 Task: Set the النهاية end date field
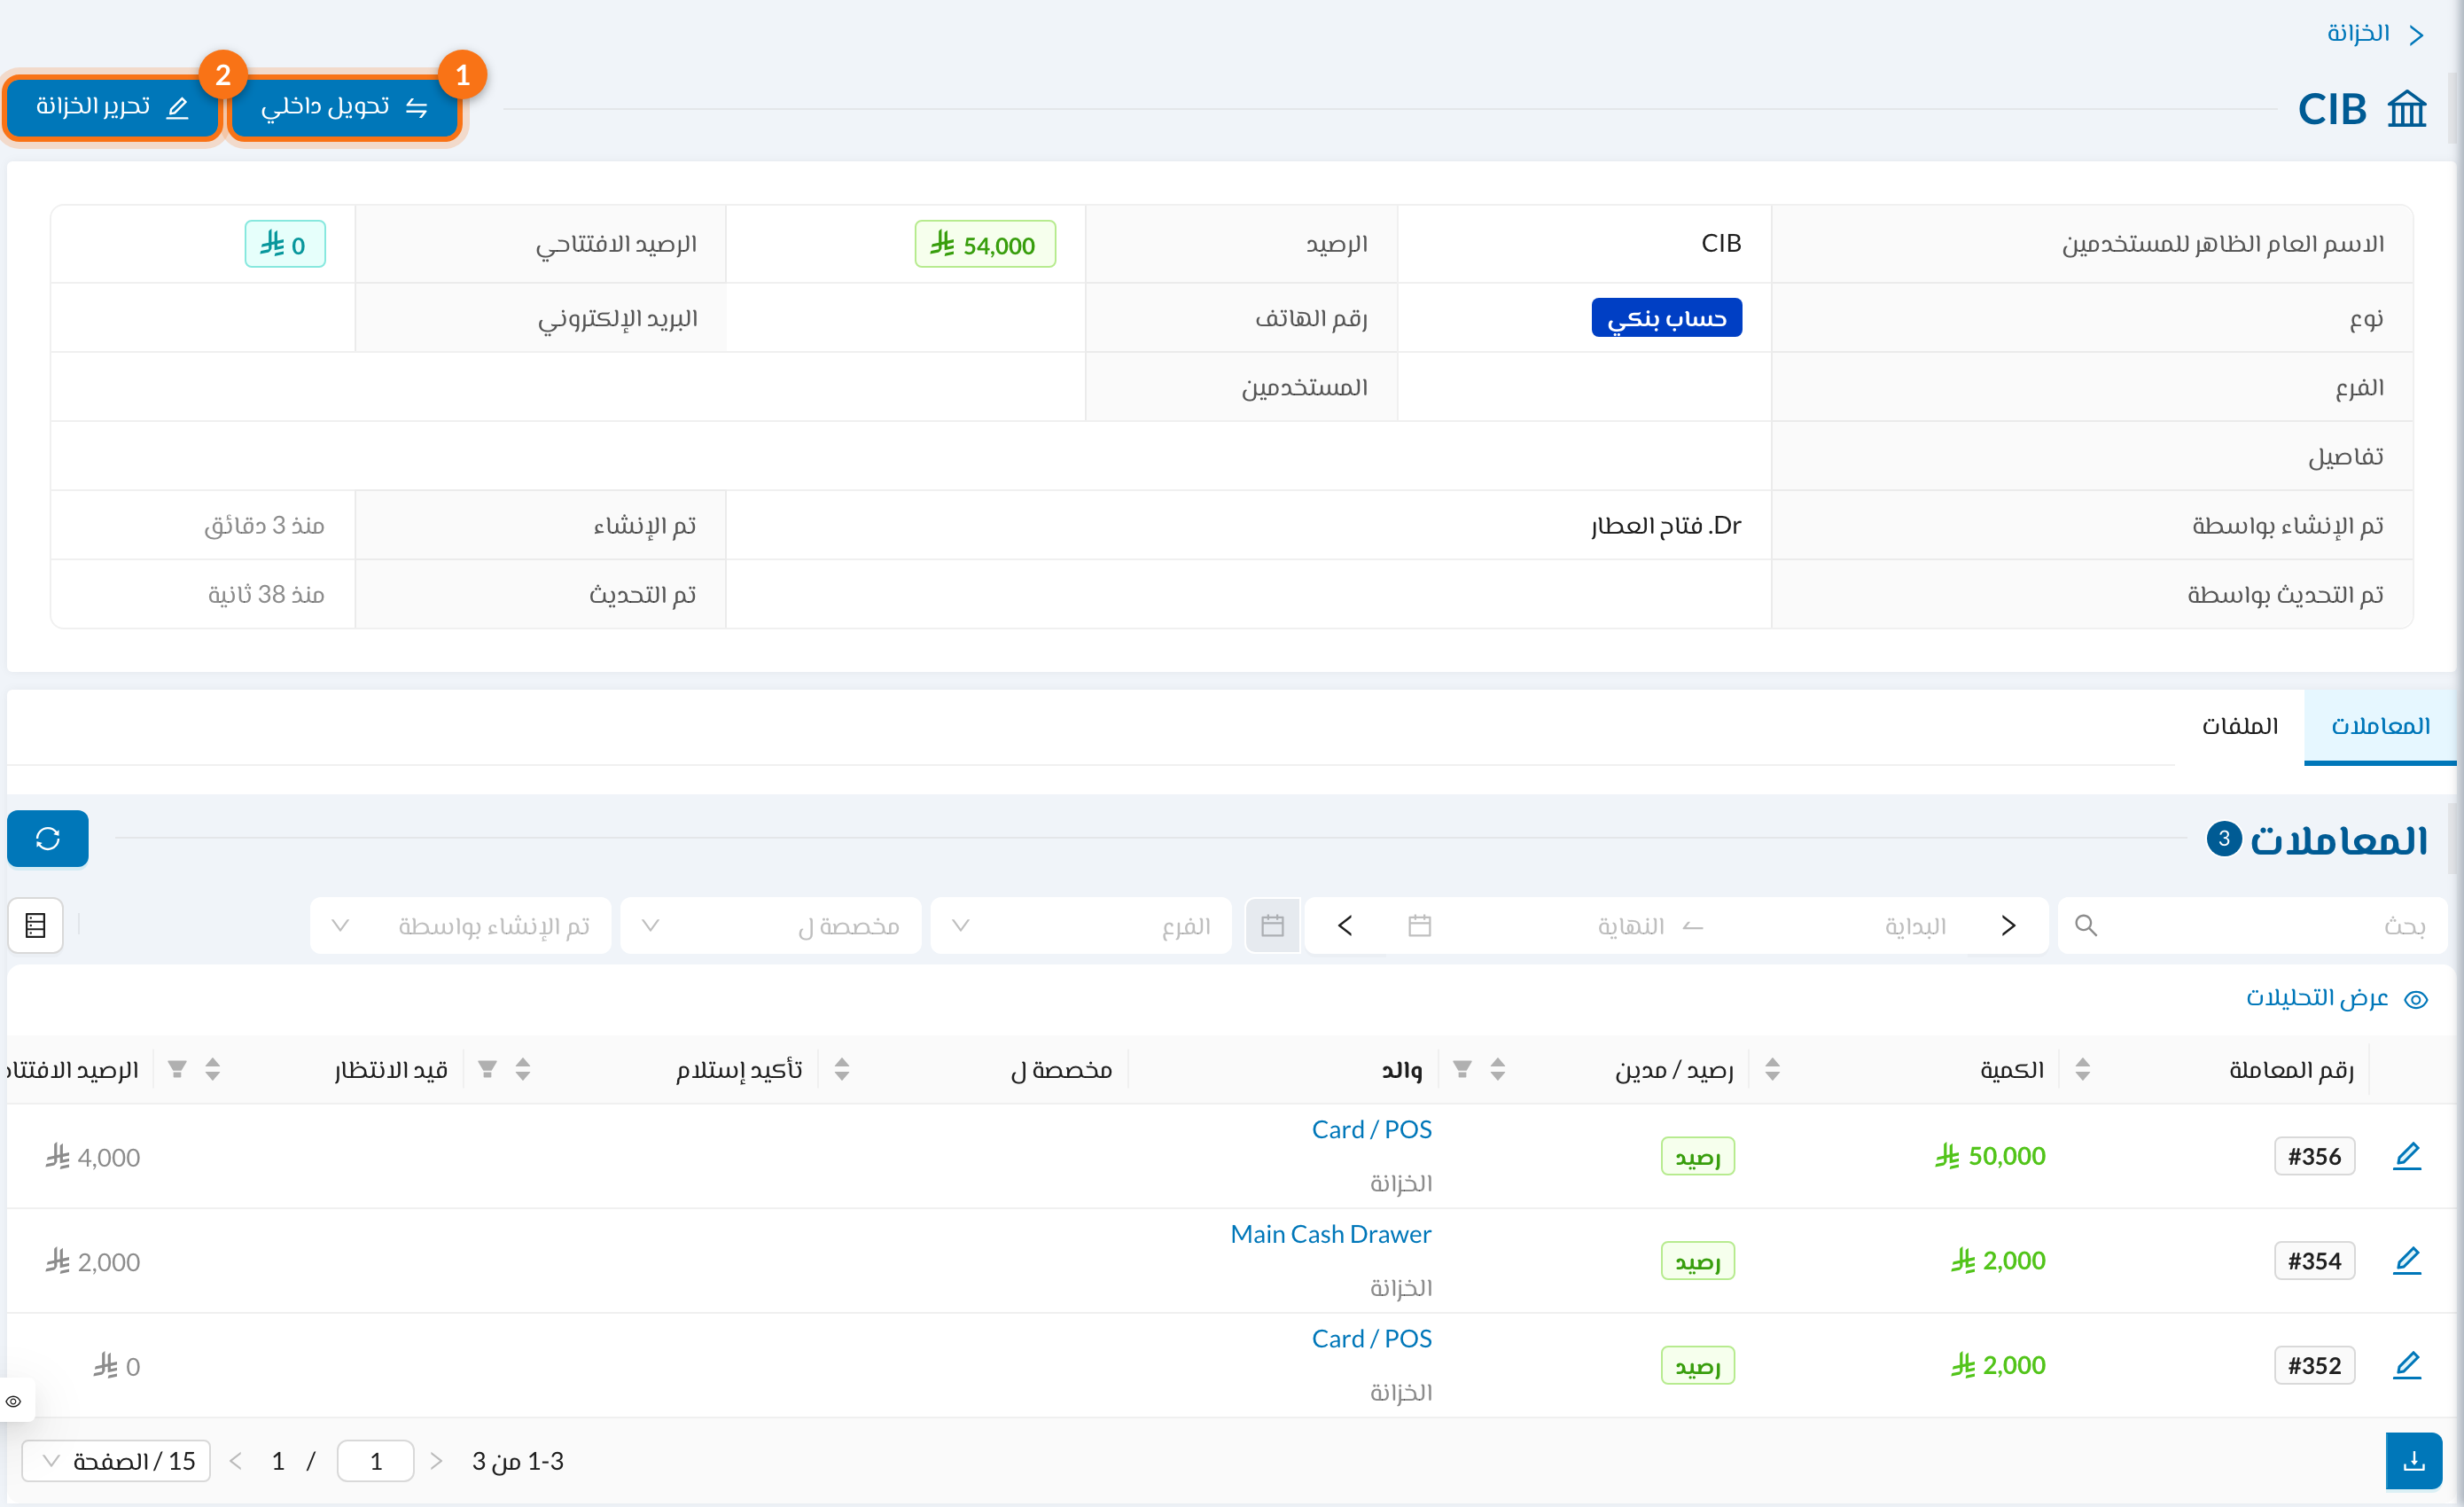click(x=1629, y=926)
